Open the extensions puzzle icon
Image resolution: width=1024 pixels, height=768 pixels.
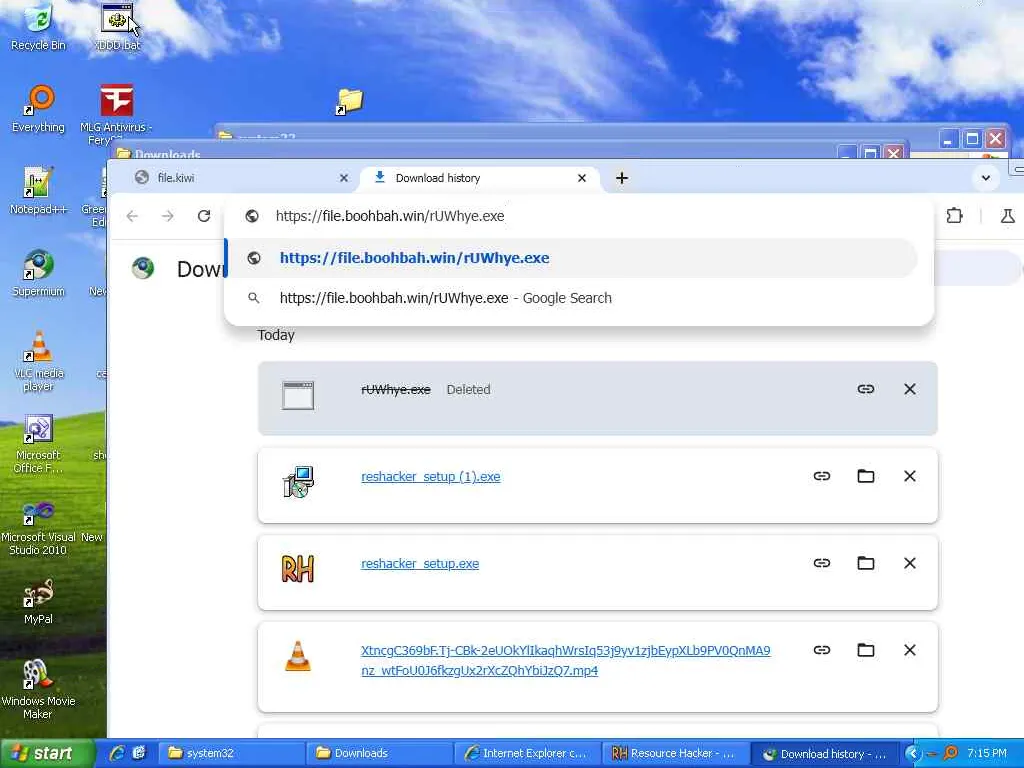tap(954, 216)
